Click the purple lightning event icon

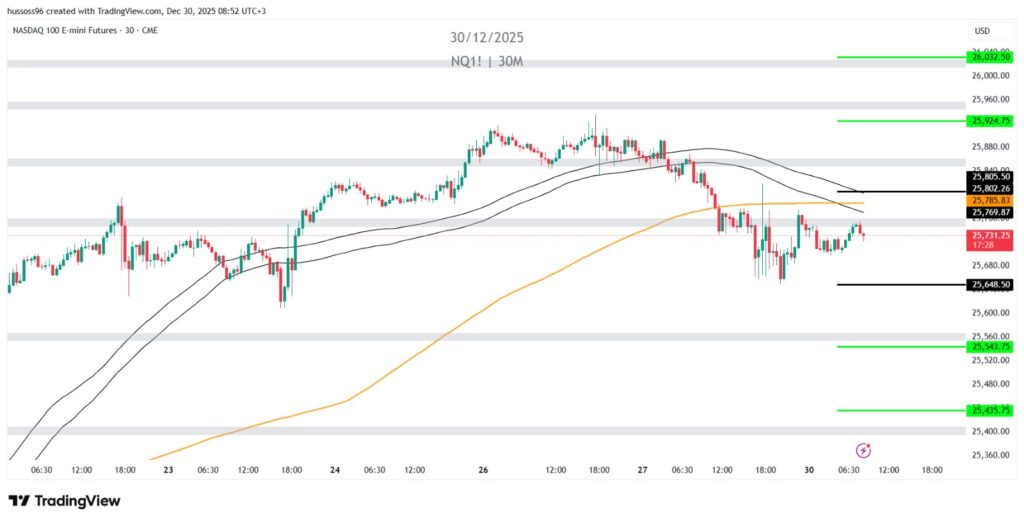pos(864,451)
